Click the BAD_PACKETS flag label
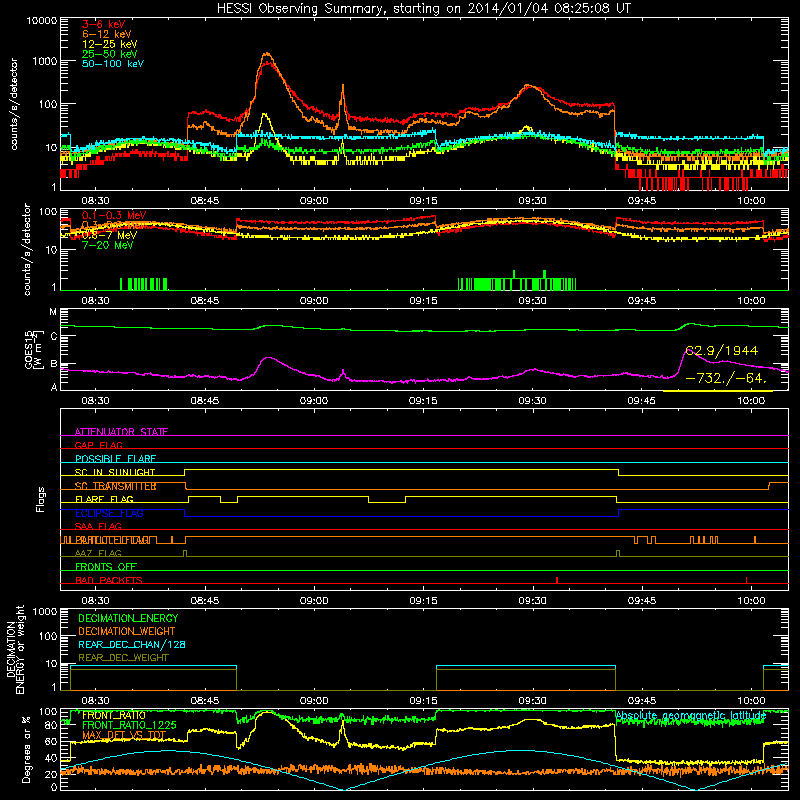 tap(109, 580)
